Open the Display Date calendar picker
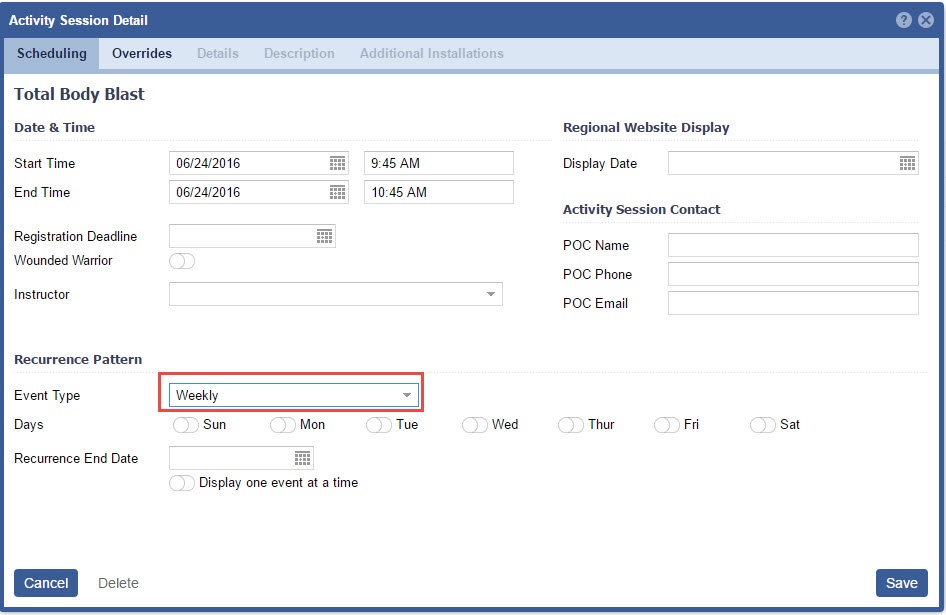Screen dimensions: 946x615 [907, 163]
